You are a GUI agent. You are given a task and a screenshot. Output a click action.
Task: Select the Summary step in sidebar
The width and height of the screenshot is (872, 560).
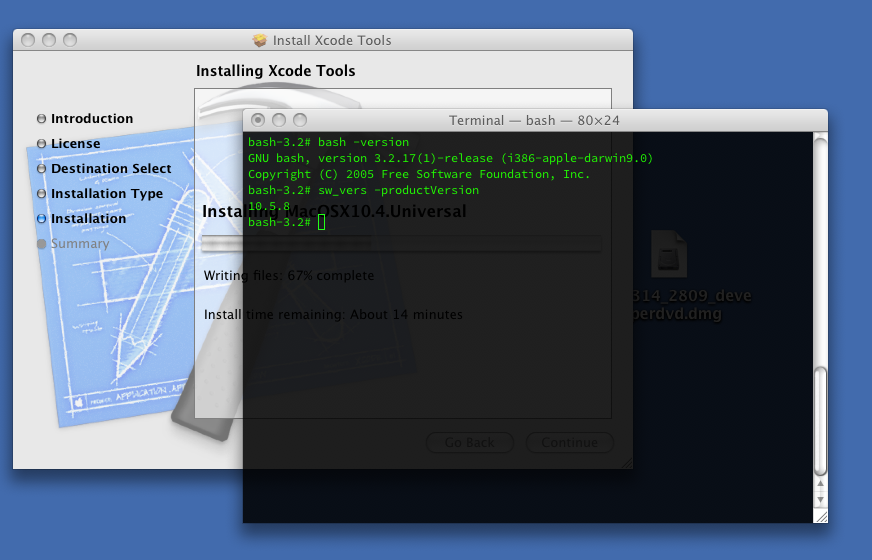(x=73, y=244)
